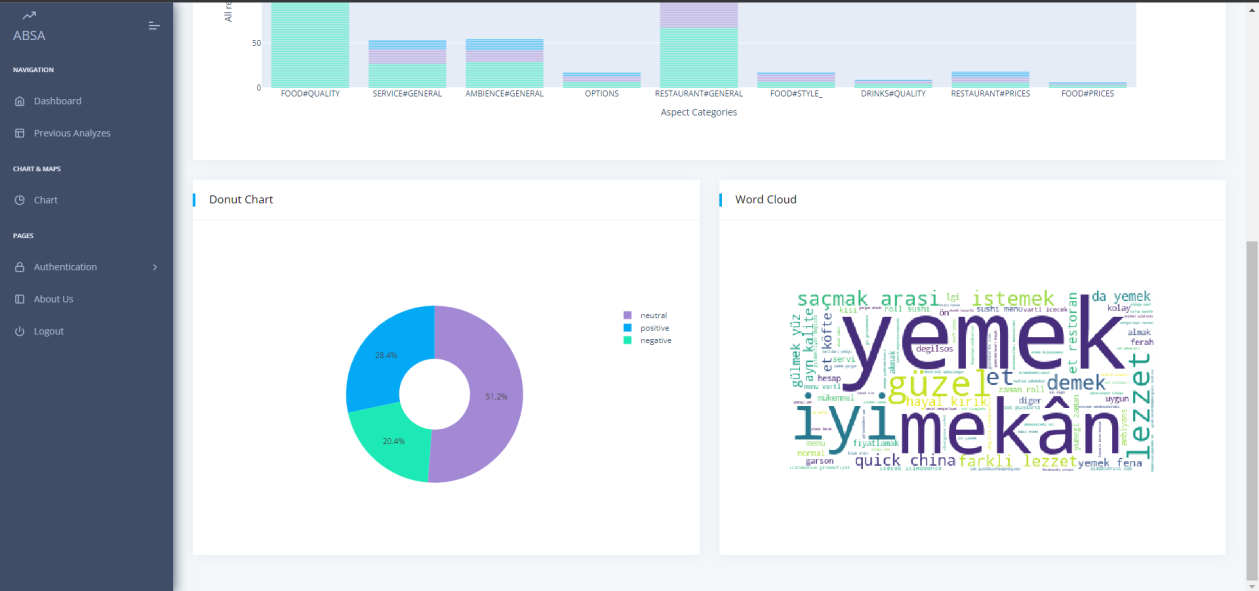This screenshot has width=1259, height=591.
Task: Open the Dashboard navigation item
Action: 57,100
